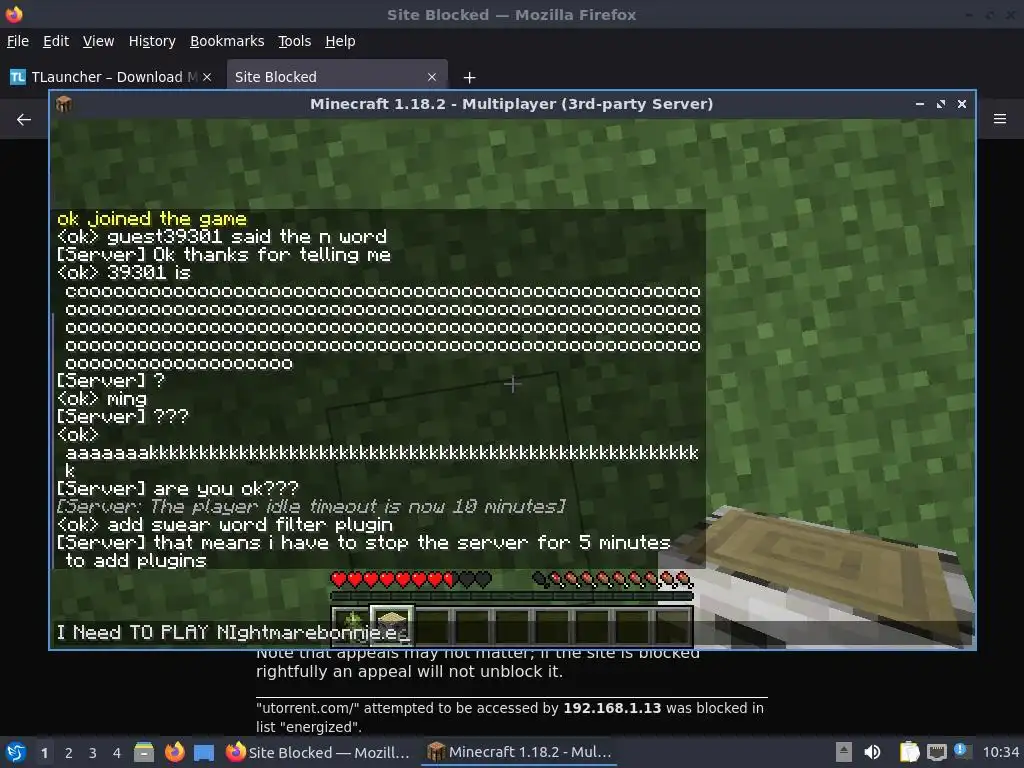Image resolution: width=1024 pixels, height=768 pixels.
Task: Open Firefox Bookmarks menu
Action: [227, 41]
